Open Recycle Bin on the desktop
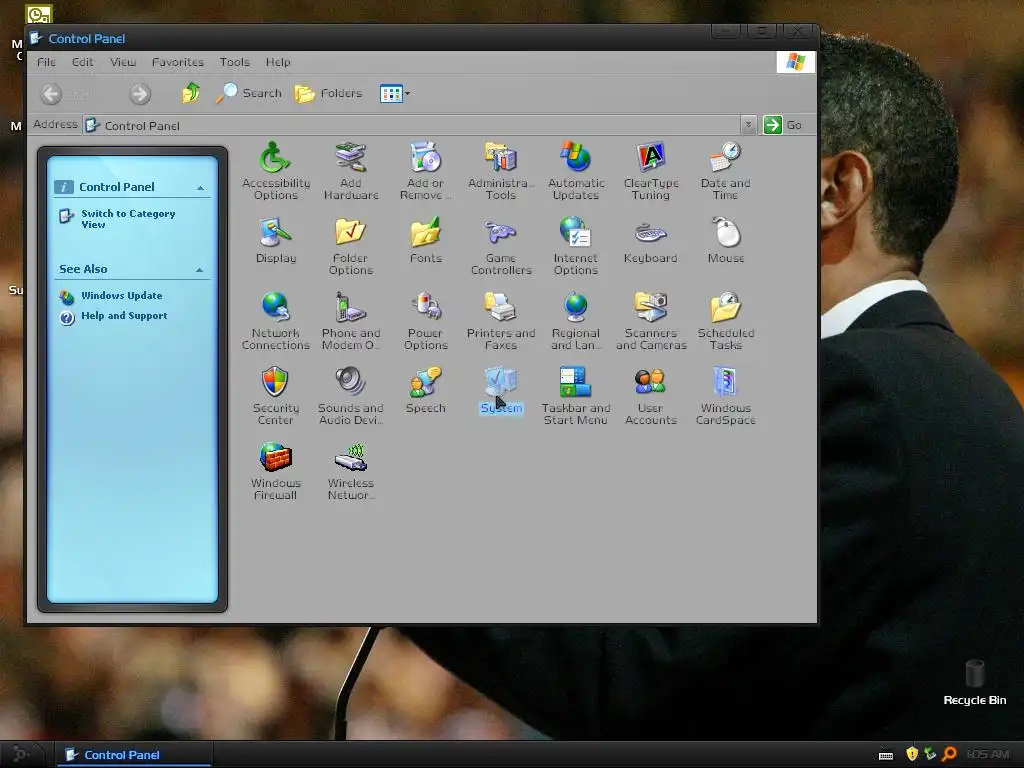The width and height of the screenshot is (1024, 768). (974, 682)
